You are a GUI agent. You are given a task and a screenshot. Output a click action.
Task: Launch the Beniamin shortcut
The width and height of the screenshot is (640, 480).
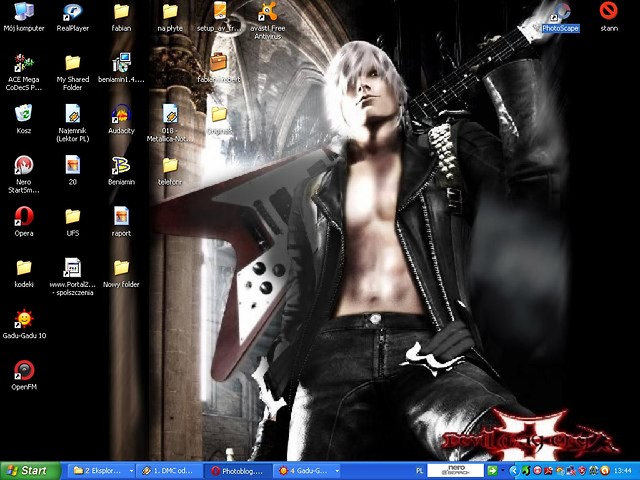[x=121, y=171]
